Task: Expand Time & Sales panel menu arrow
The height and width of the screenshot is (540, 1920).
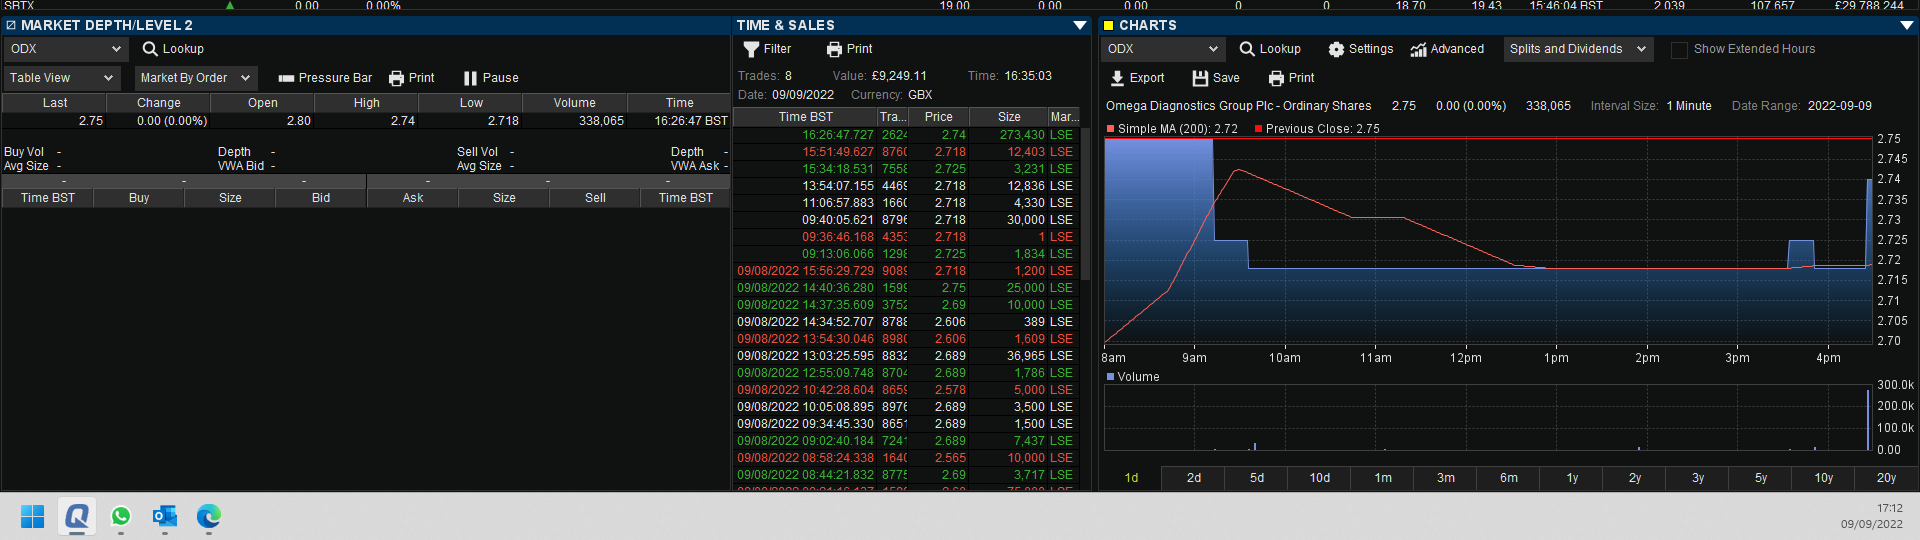Action: 1080,25
